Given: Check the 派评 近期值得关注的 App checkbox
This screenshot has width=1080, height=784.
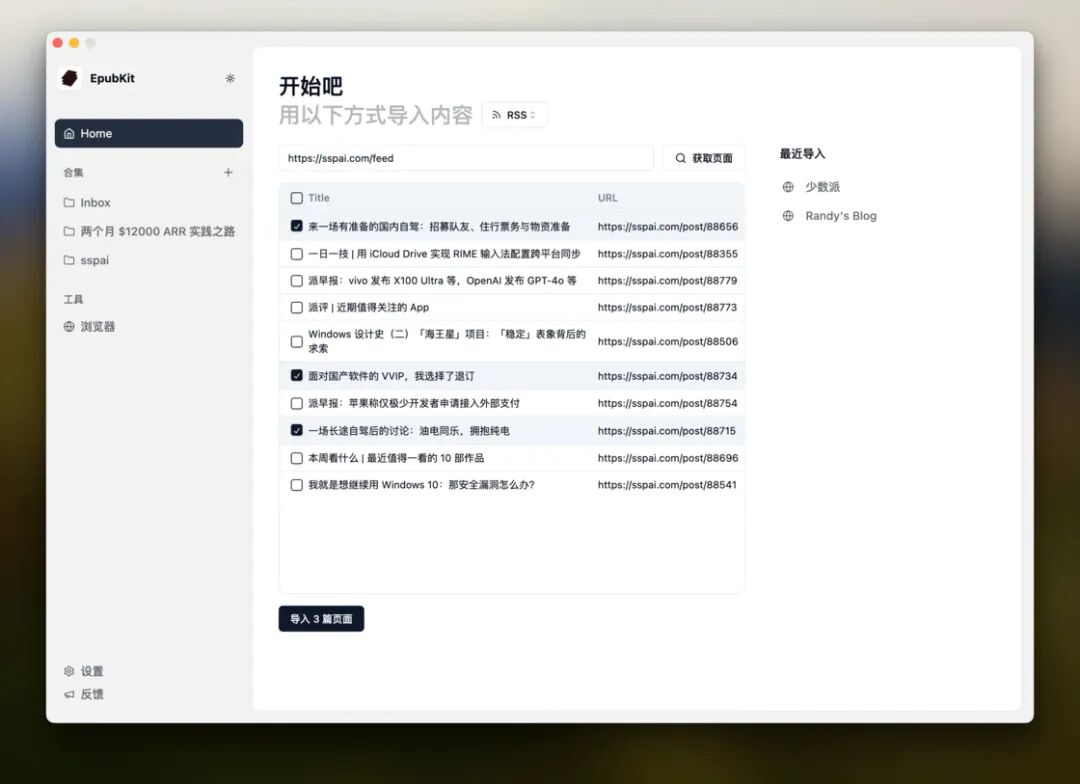Looking at the screenshot, I should point(296,308).
